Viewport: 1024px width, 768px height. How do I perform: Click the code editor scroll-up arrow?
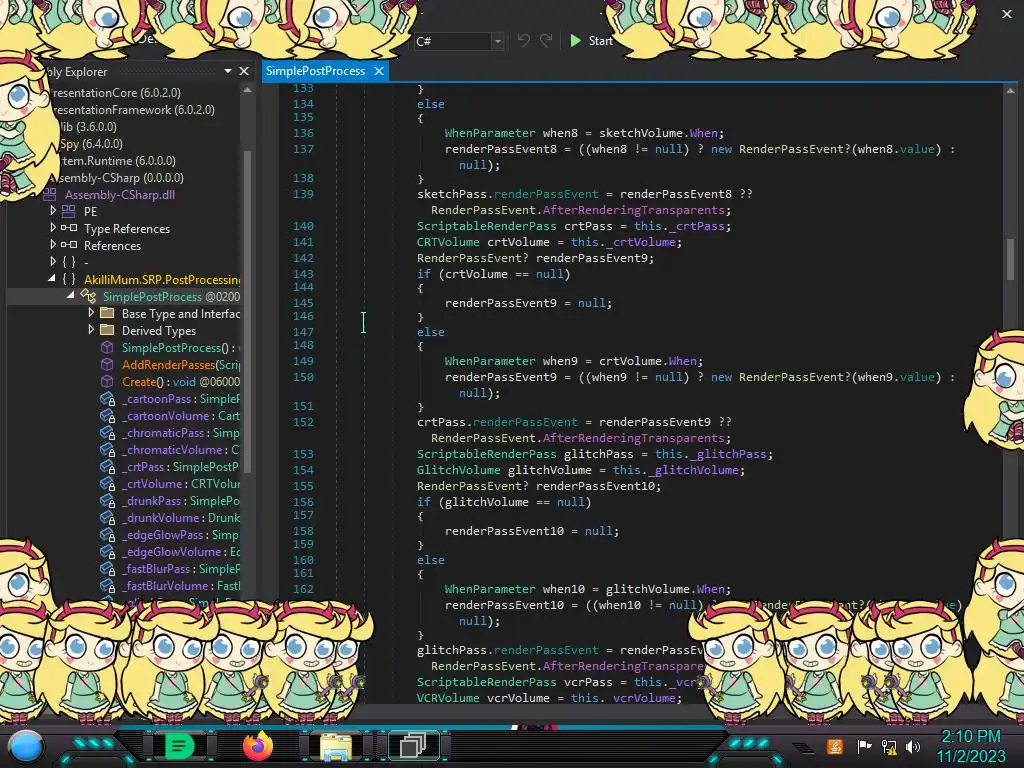pyautogui.click(x=1010, y=91)
